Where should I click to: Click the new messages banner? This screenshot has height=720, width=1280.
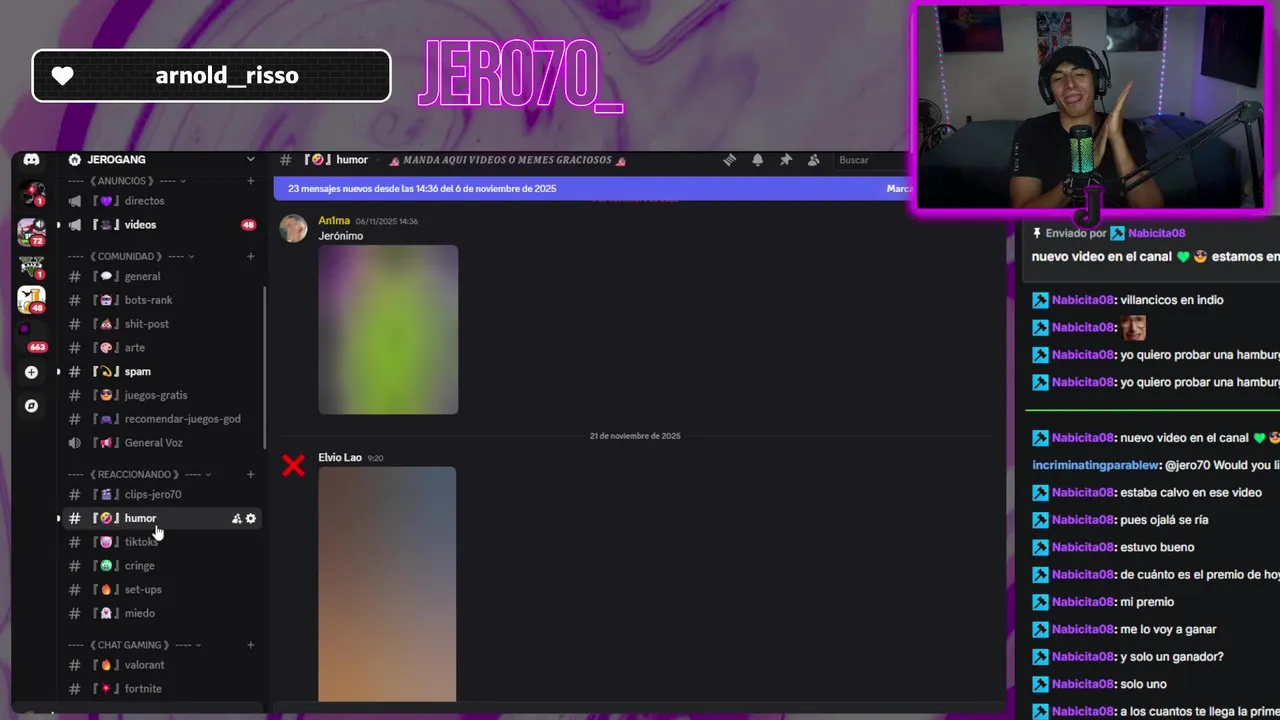click(592, 188)
